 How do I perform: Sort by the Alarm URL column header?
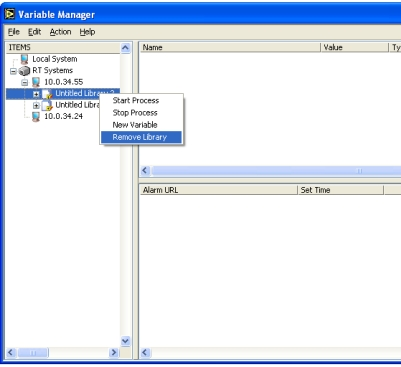click(x=218, y=190)
